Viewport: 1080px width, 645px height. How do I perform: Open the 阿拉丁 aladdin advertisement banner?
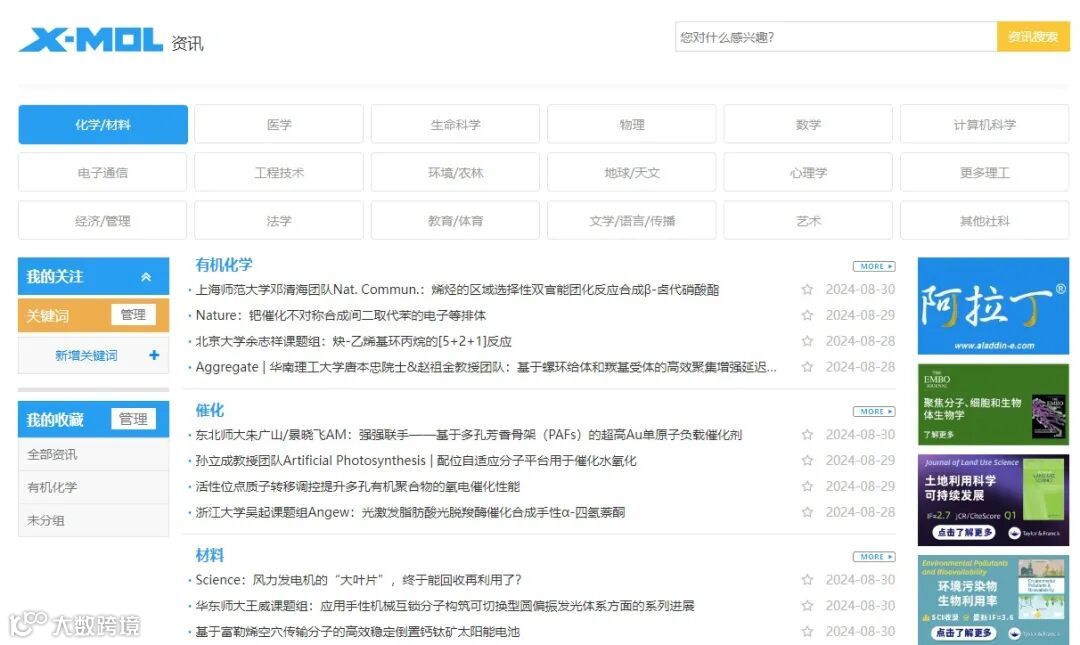[993, 306]
